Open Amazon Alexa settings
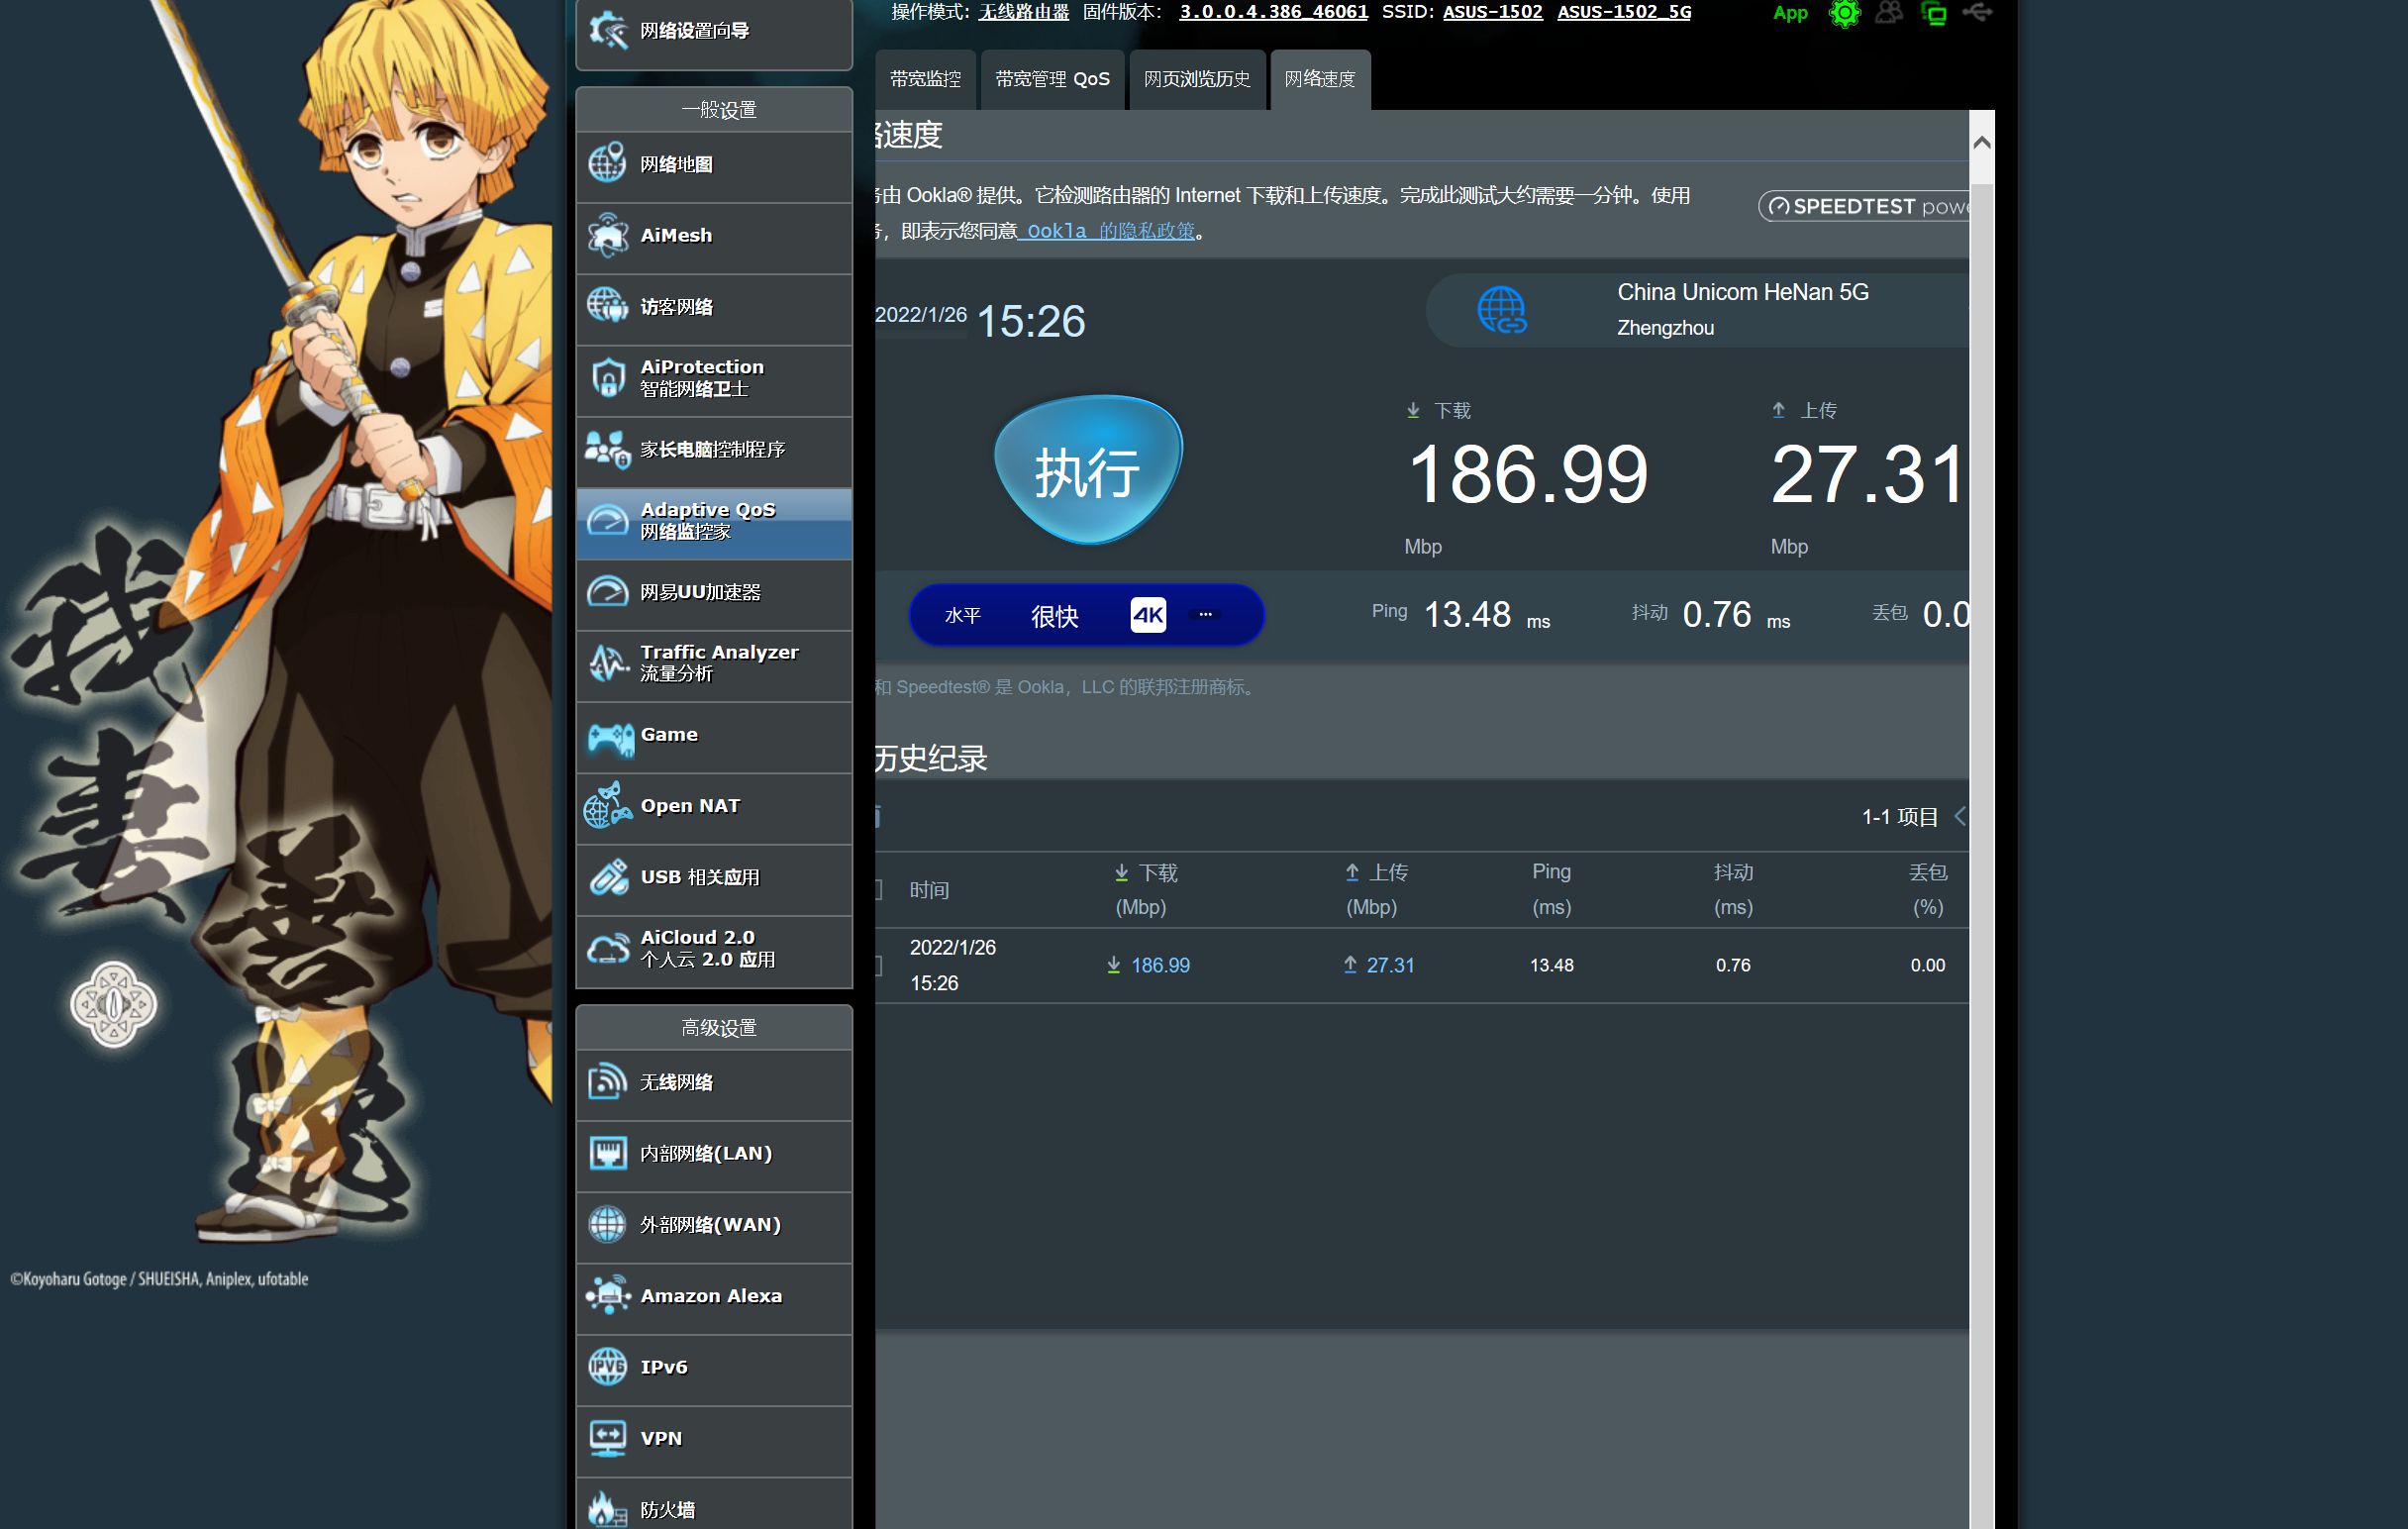This screenshot has height=1529, width=2408. 713,1296
